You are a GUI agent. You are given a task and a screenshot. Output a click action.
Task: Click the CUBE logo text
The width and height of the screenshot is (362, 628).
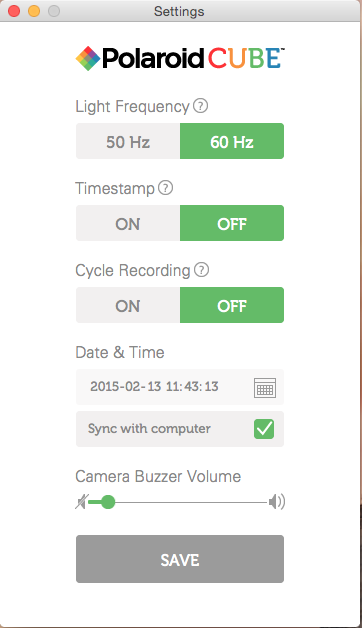(245, 58)
